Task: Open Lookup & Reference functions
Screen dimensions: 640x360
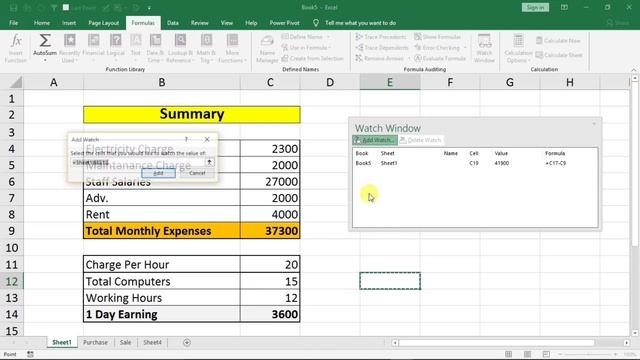Action: 180,49
